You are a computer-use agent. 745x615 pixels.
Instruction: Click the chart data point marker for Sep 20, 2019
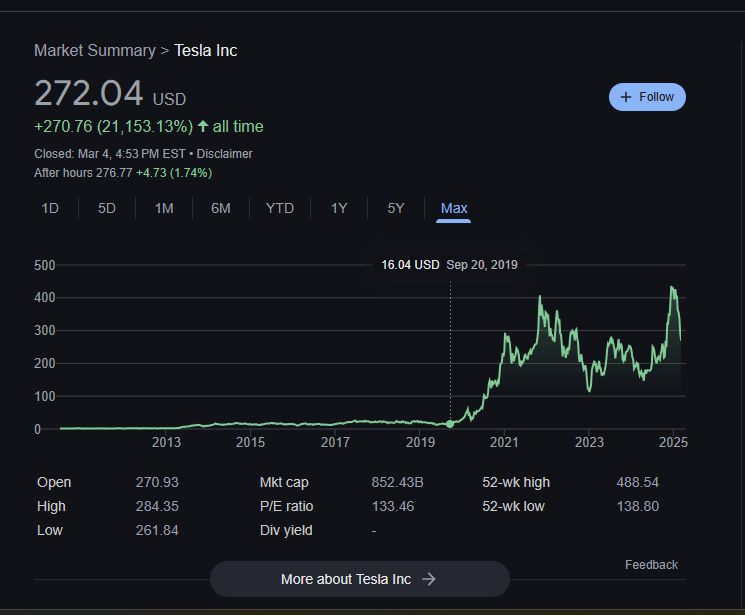(450, 423)
